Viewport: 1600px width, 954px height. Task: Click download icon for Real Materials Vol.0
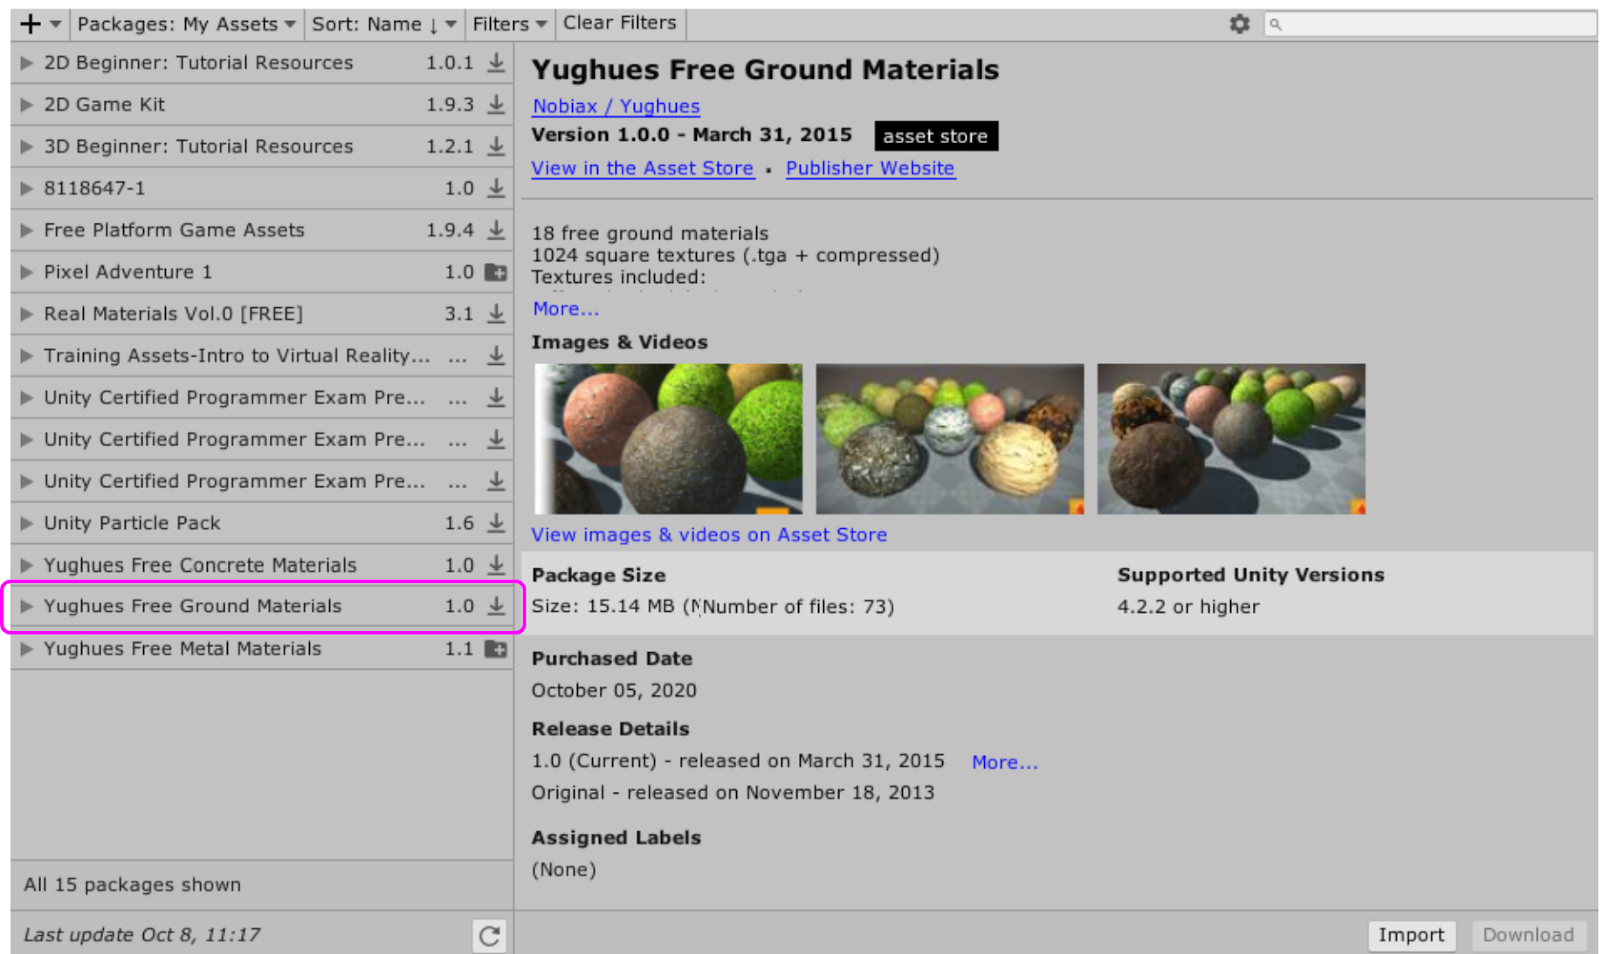click(496, 314)
